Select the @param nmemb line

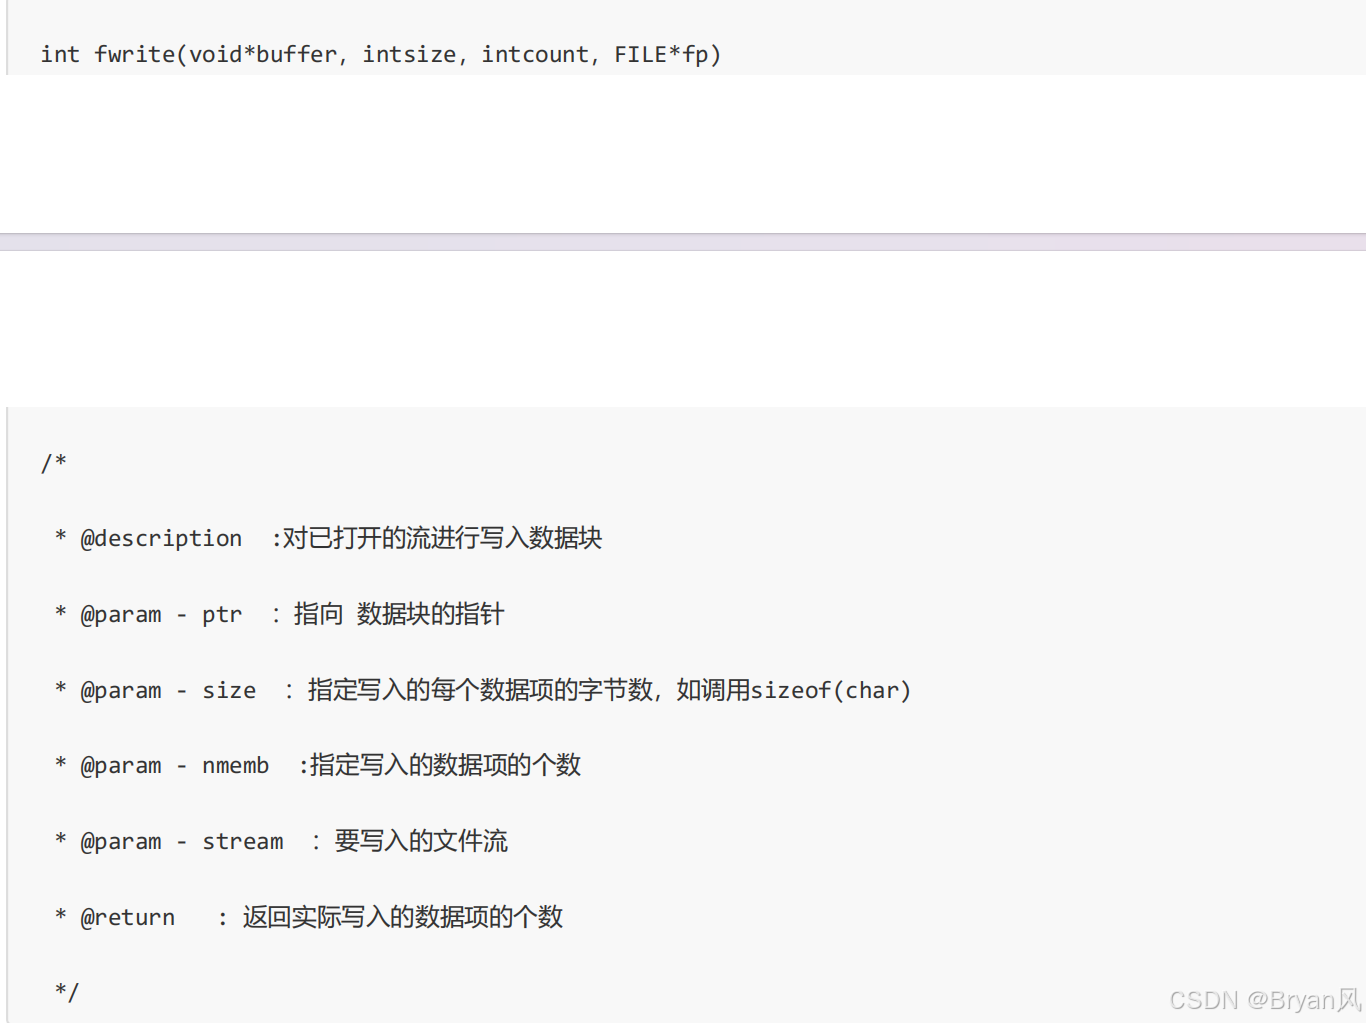pos(320,765)
